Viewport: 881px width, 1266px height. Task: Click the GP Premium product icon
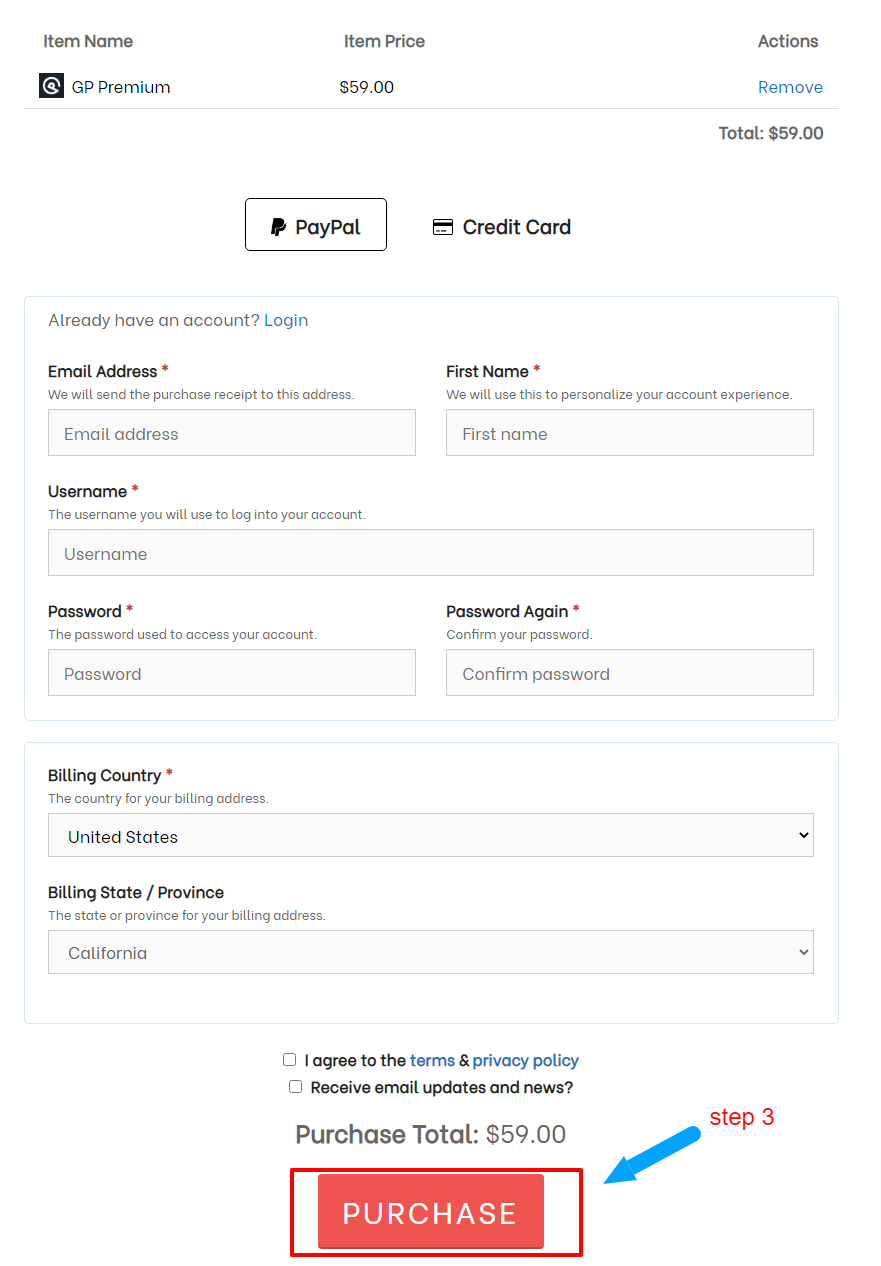click(x=51, y=86)
